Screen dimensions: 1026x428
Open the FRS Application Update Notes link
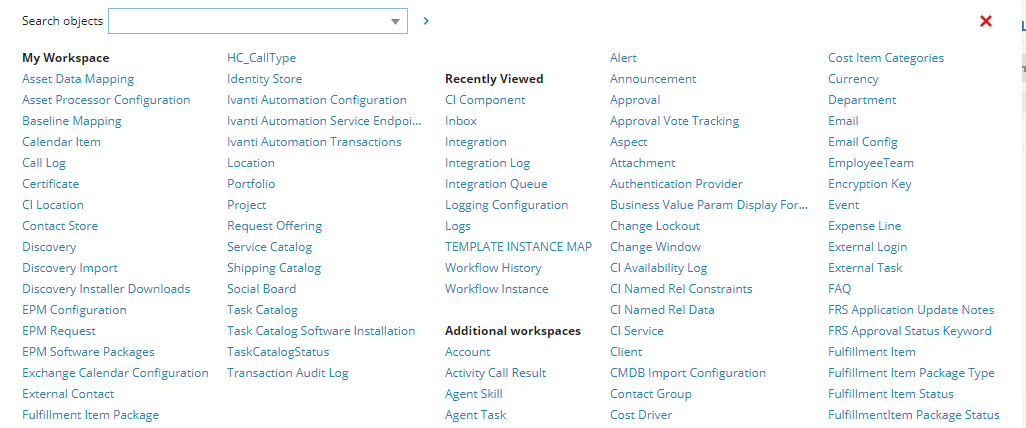click(911, 310)
